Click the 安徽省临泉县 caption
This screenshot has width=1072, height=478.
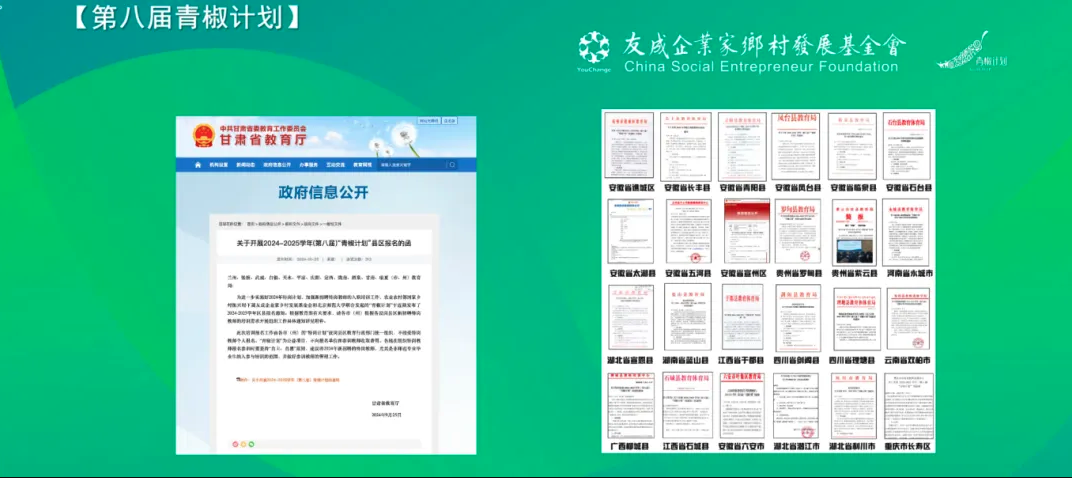coord(855,187)
